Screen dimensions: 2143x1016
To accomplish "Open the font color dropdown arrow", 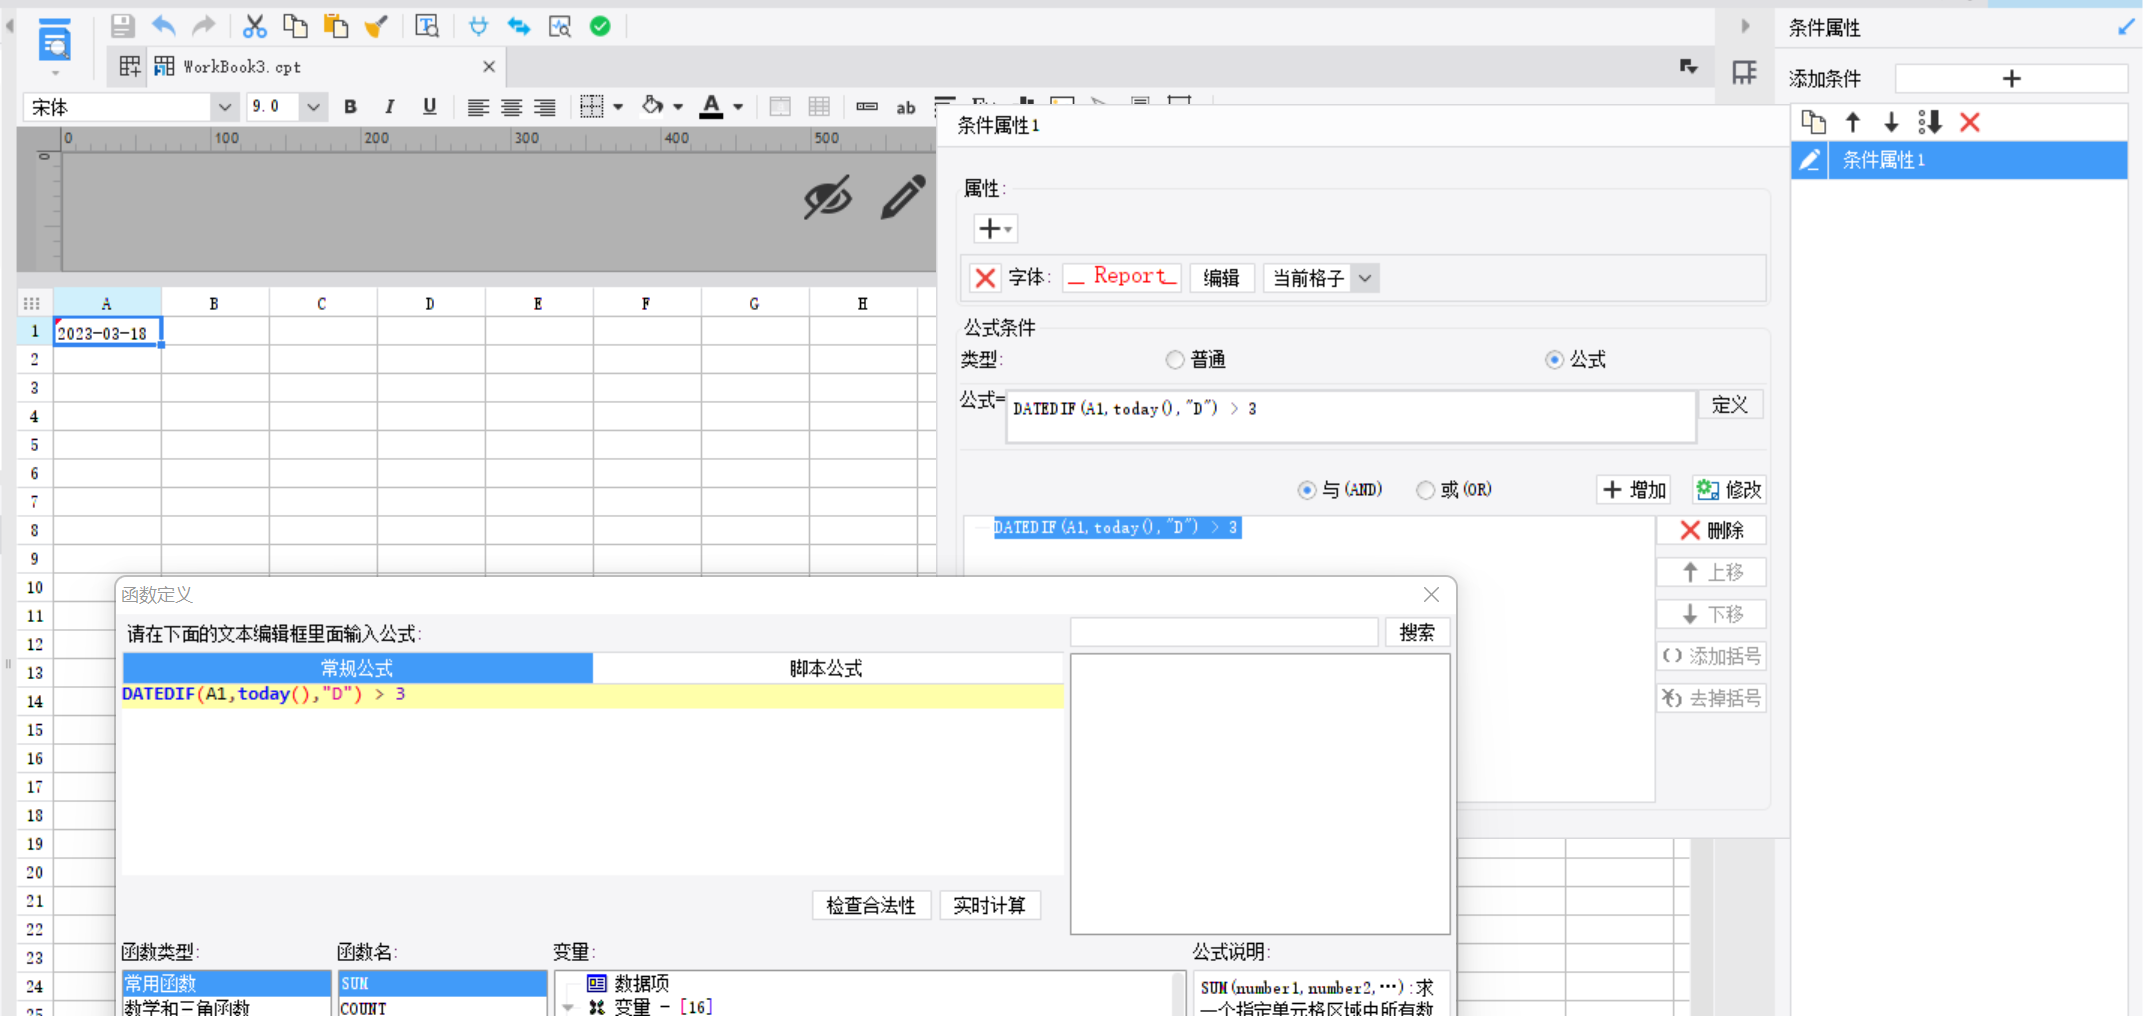I will pos(738,107).
